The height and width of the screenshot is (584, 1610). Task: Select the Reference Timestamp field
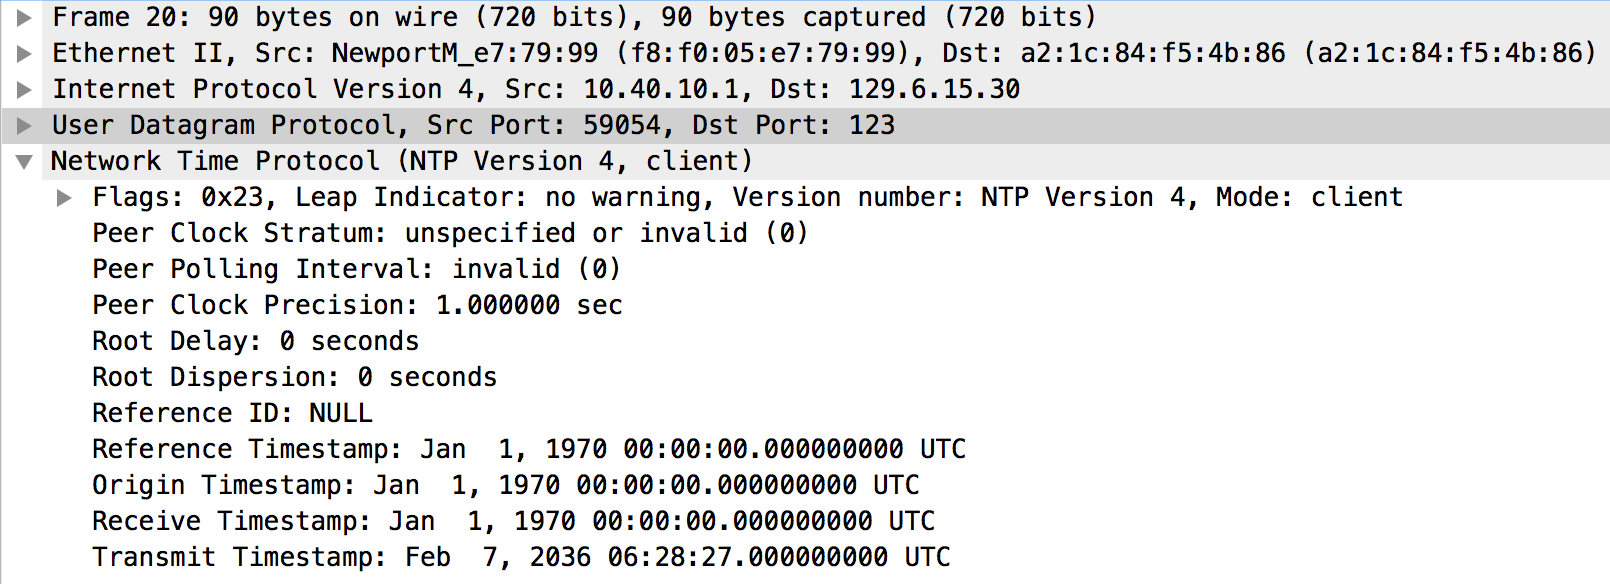tap(529, 449)
